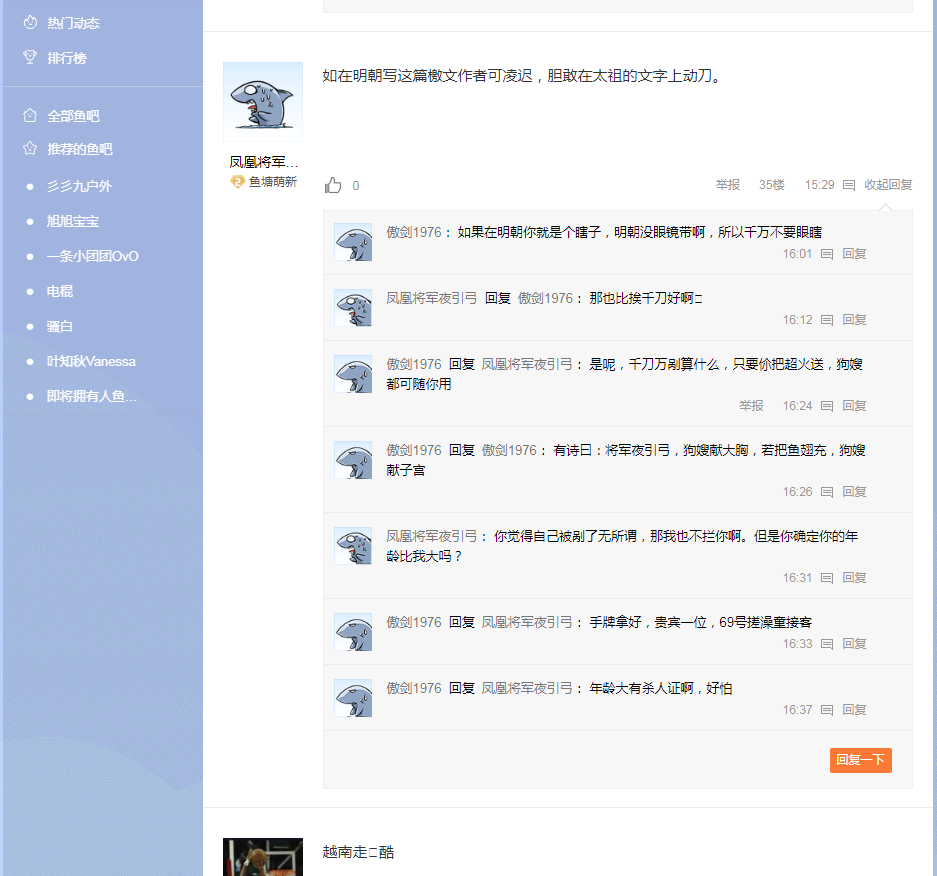This screenshot has width=937, height=876.
Task: Click the 推荐的鱼吧 star entry
Action: click(79, 149)
